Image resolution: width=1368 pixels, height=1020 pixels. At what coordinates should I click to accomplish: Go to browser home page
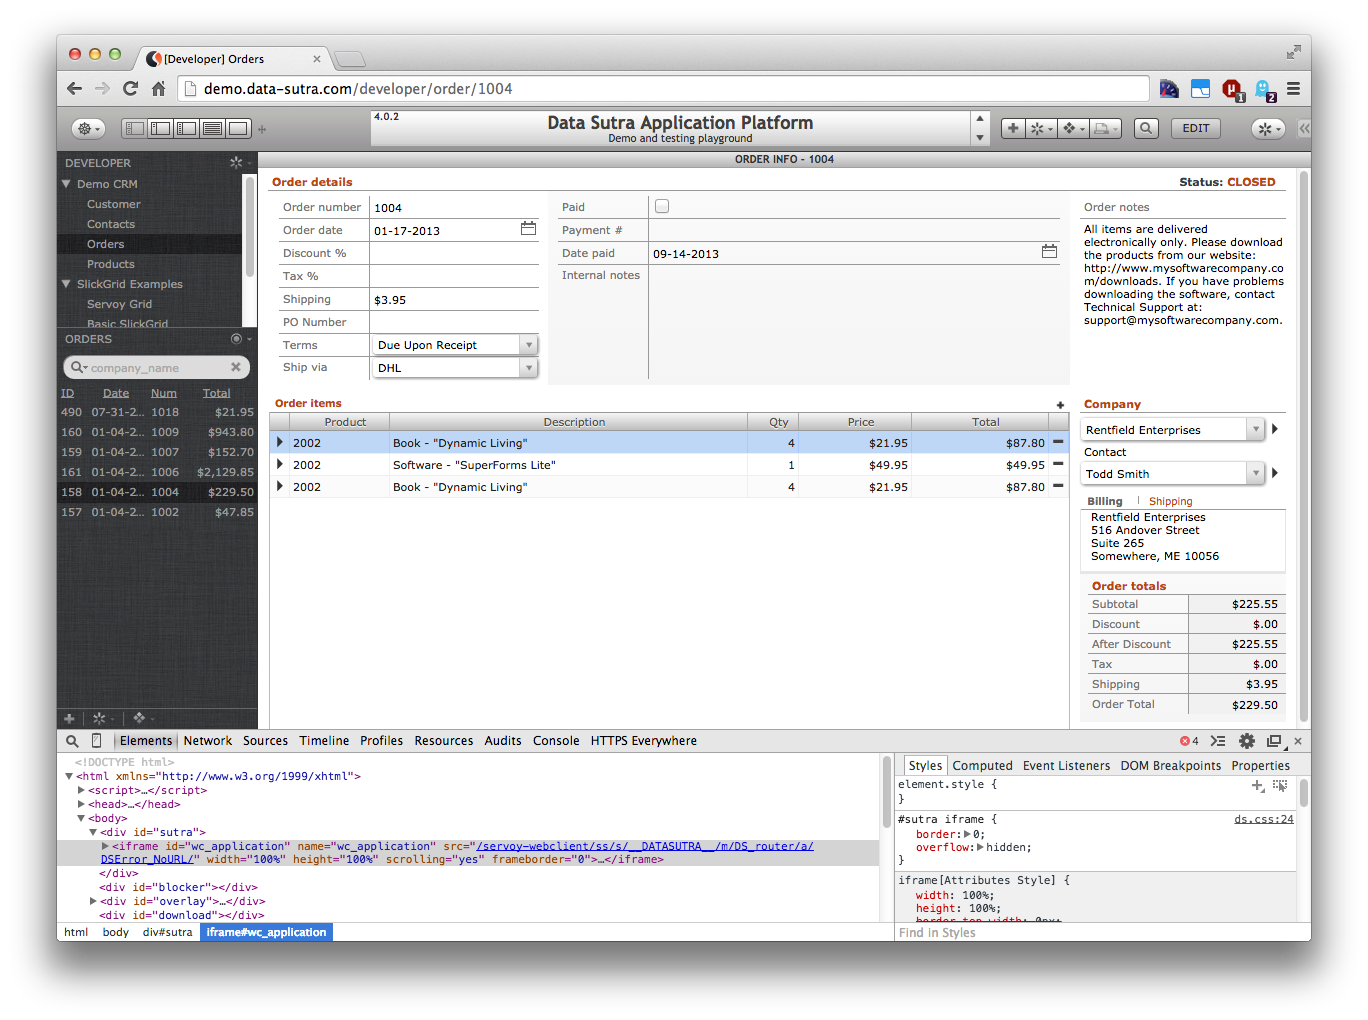158,88
